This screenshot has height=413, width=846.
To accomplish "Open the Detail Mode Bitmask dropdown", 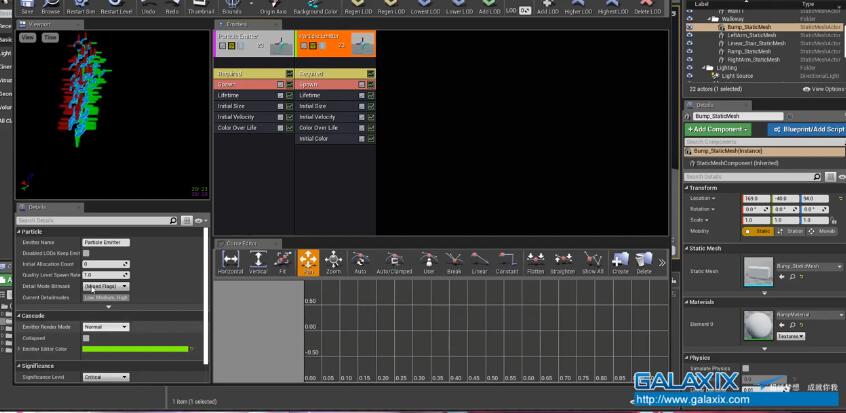I will (x=105, y=286).
